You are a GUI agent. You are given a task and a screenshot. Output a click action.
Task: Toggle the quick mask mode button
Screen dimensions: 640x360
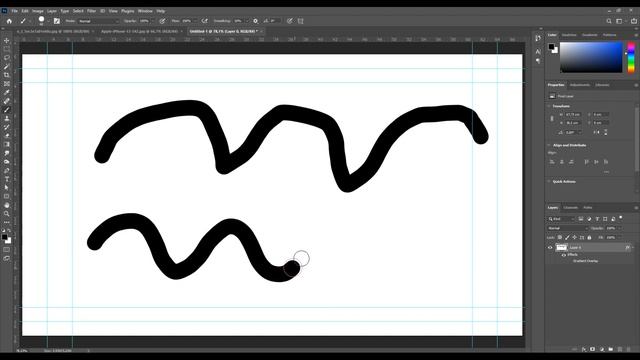pos(7,250)
